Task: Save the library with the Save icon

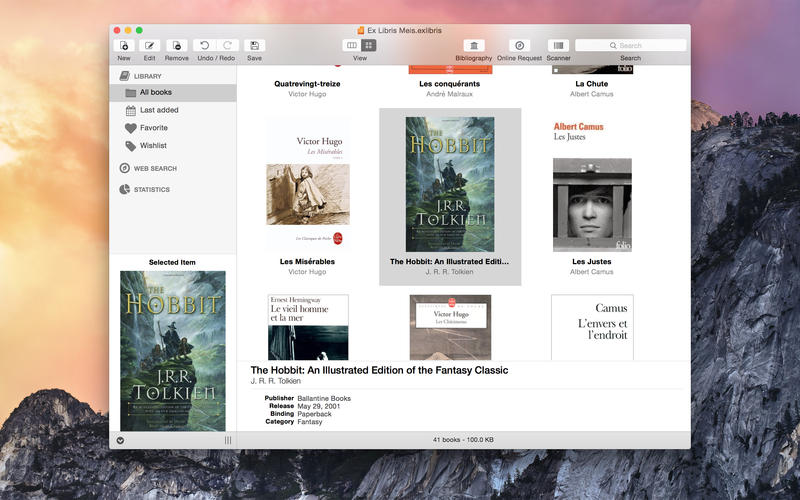Action: click(x=254, y=45)
